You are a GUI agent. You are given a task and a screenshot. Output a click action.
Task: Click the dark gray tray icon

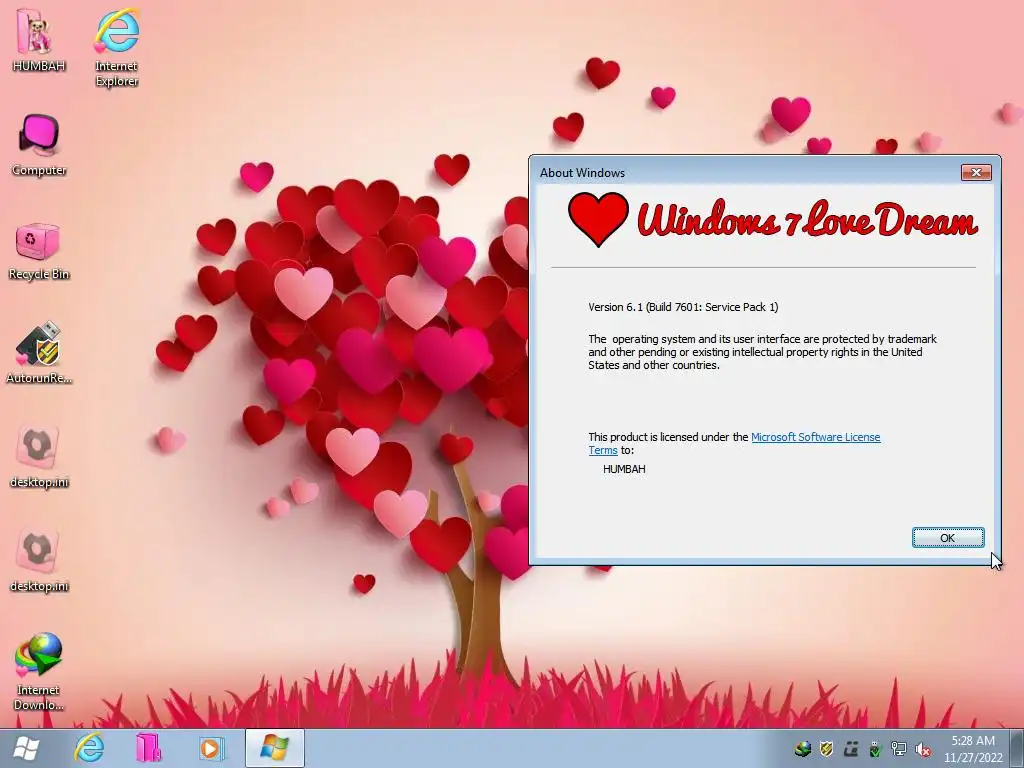point(850,749)
